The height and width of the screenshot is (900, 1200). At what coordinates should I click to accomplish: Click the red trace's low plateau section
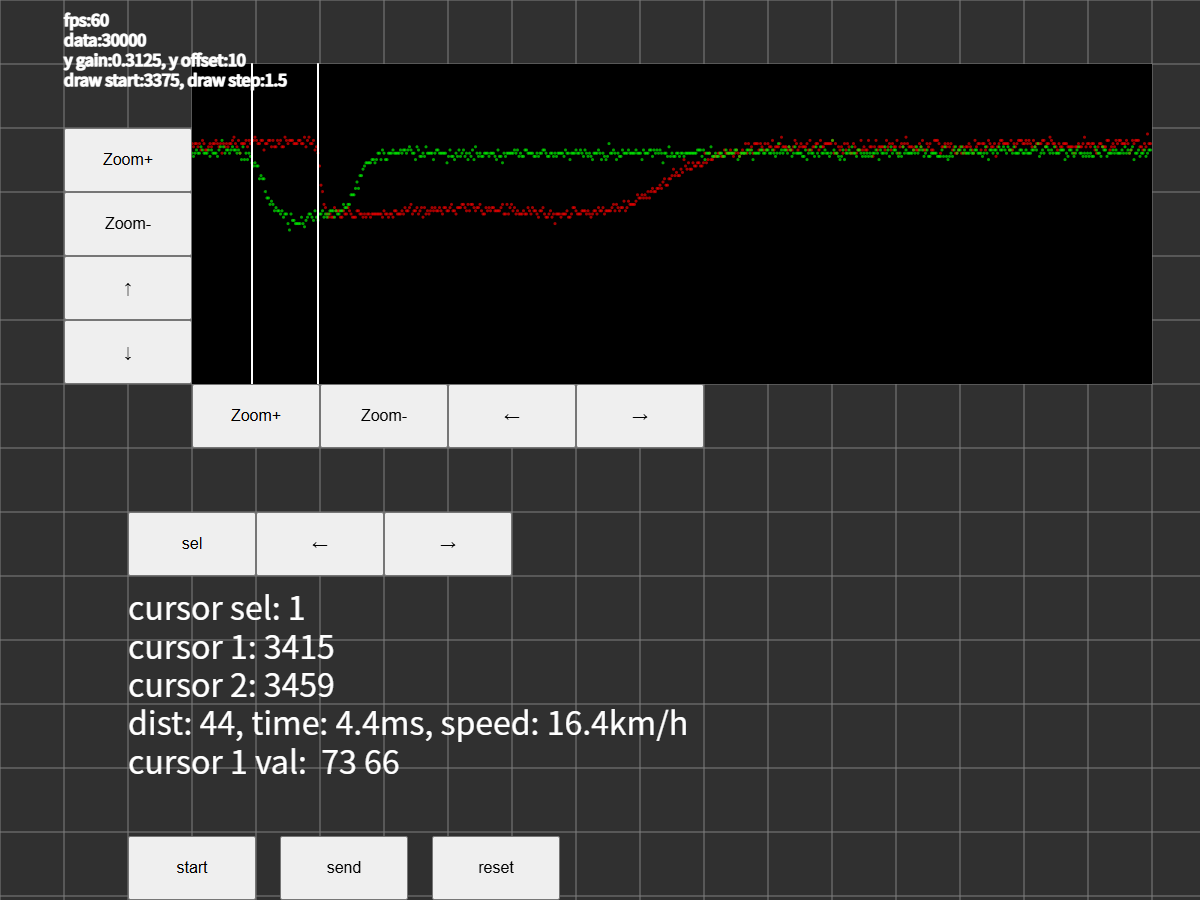point(480,210)
